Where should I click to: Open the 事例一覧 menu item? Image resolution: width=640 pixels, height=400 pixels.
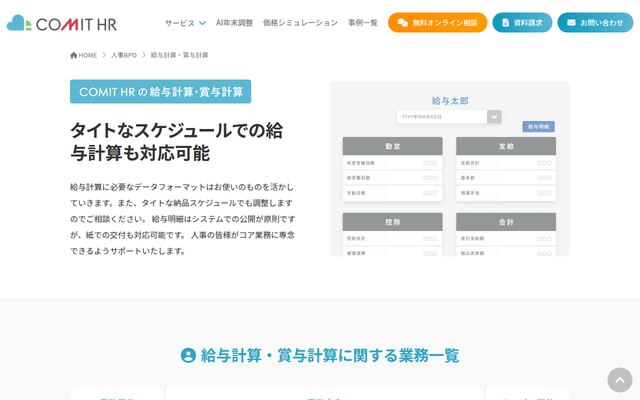[x=363, y=23]
